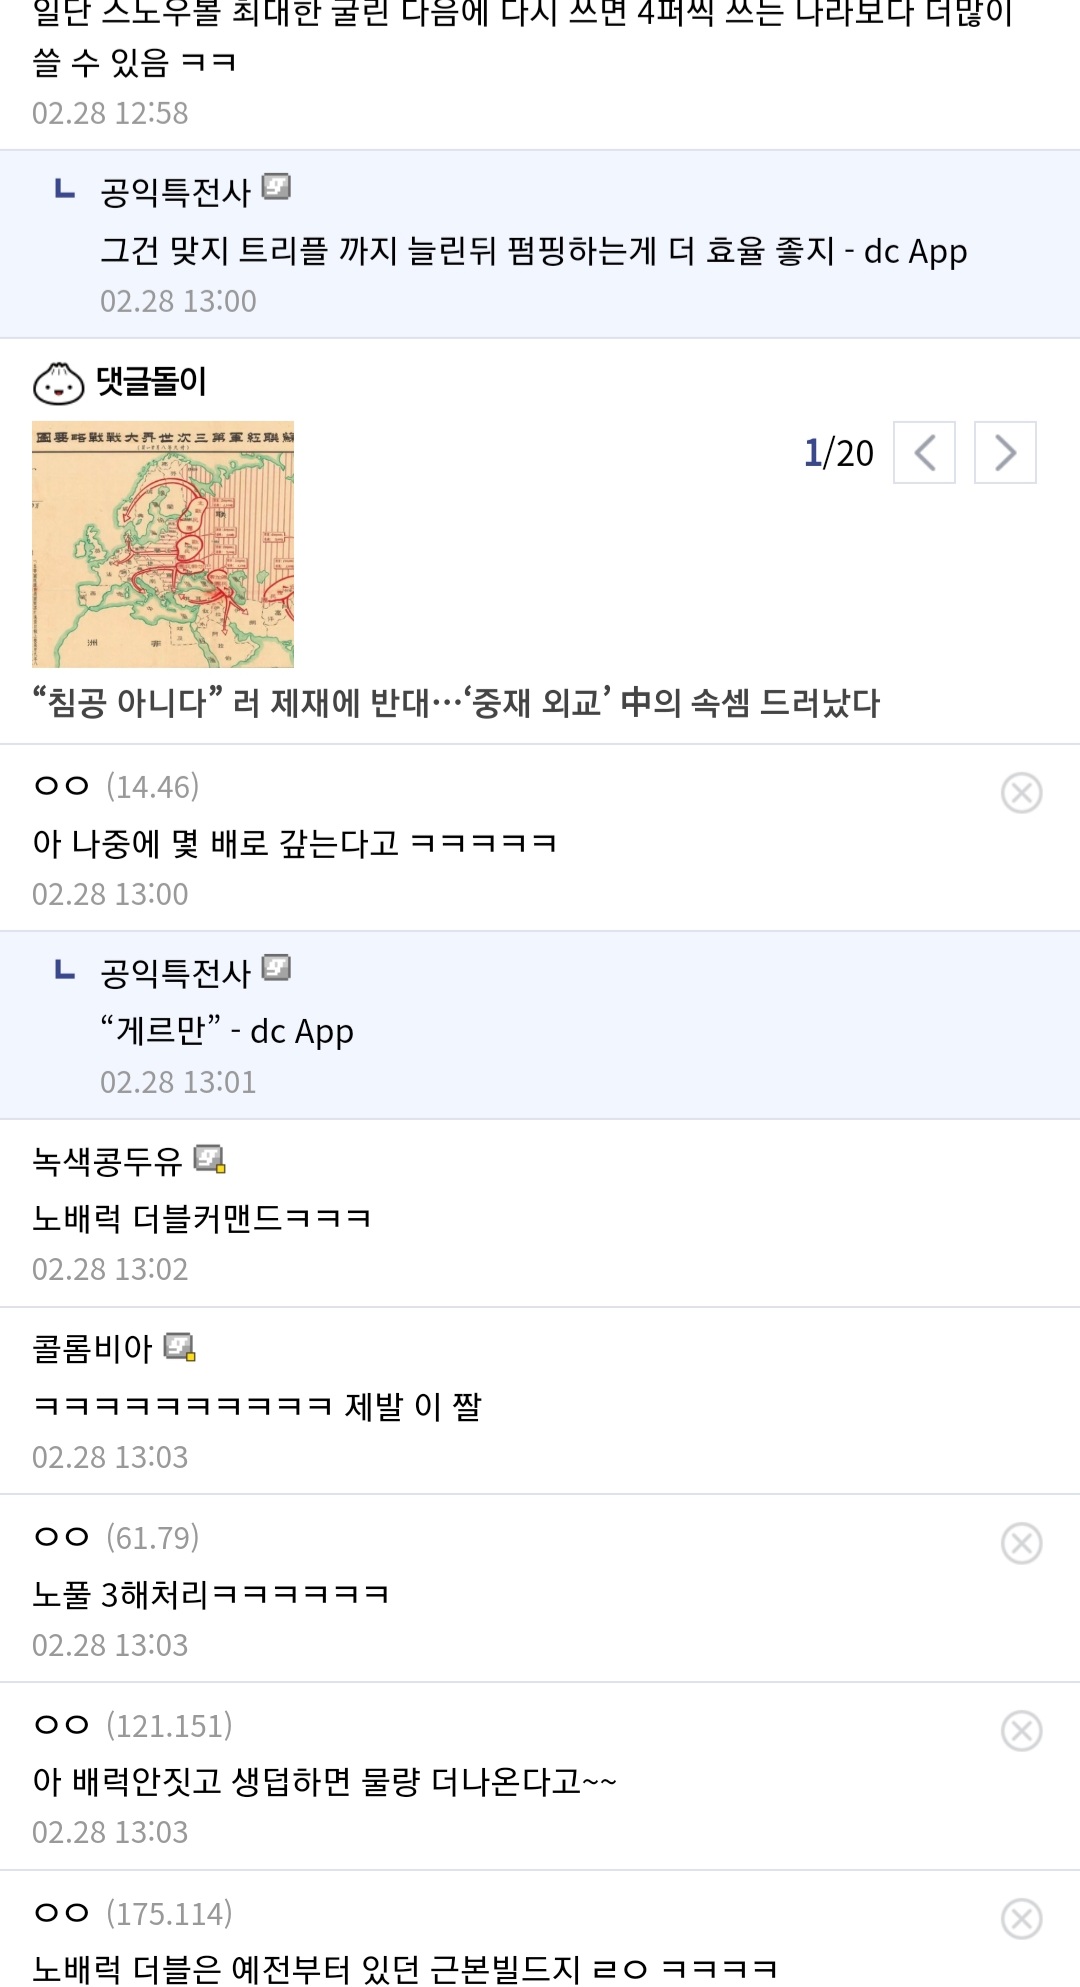Open the gallog icon beside 녹색콩두유
1080x1987 pixels.
[209, 1159]
